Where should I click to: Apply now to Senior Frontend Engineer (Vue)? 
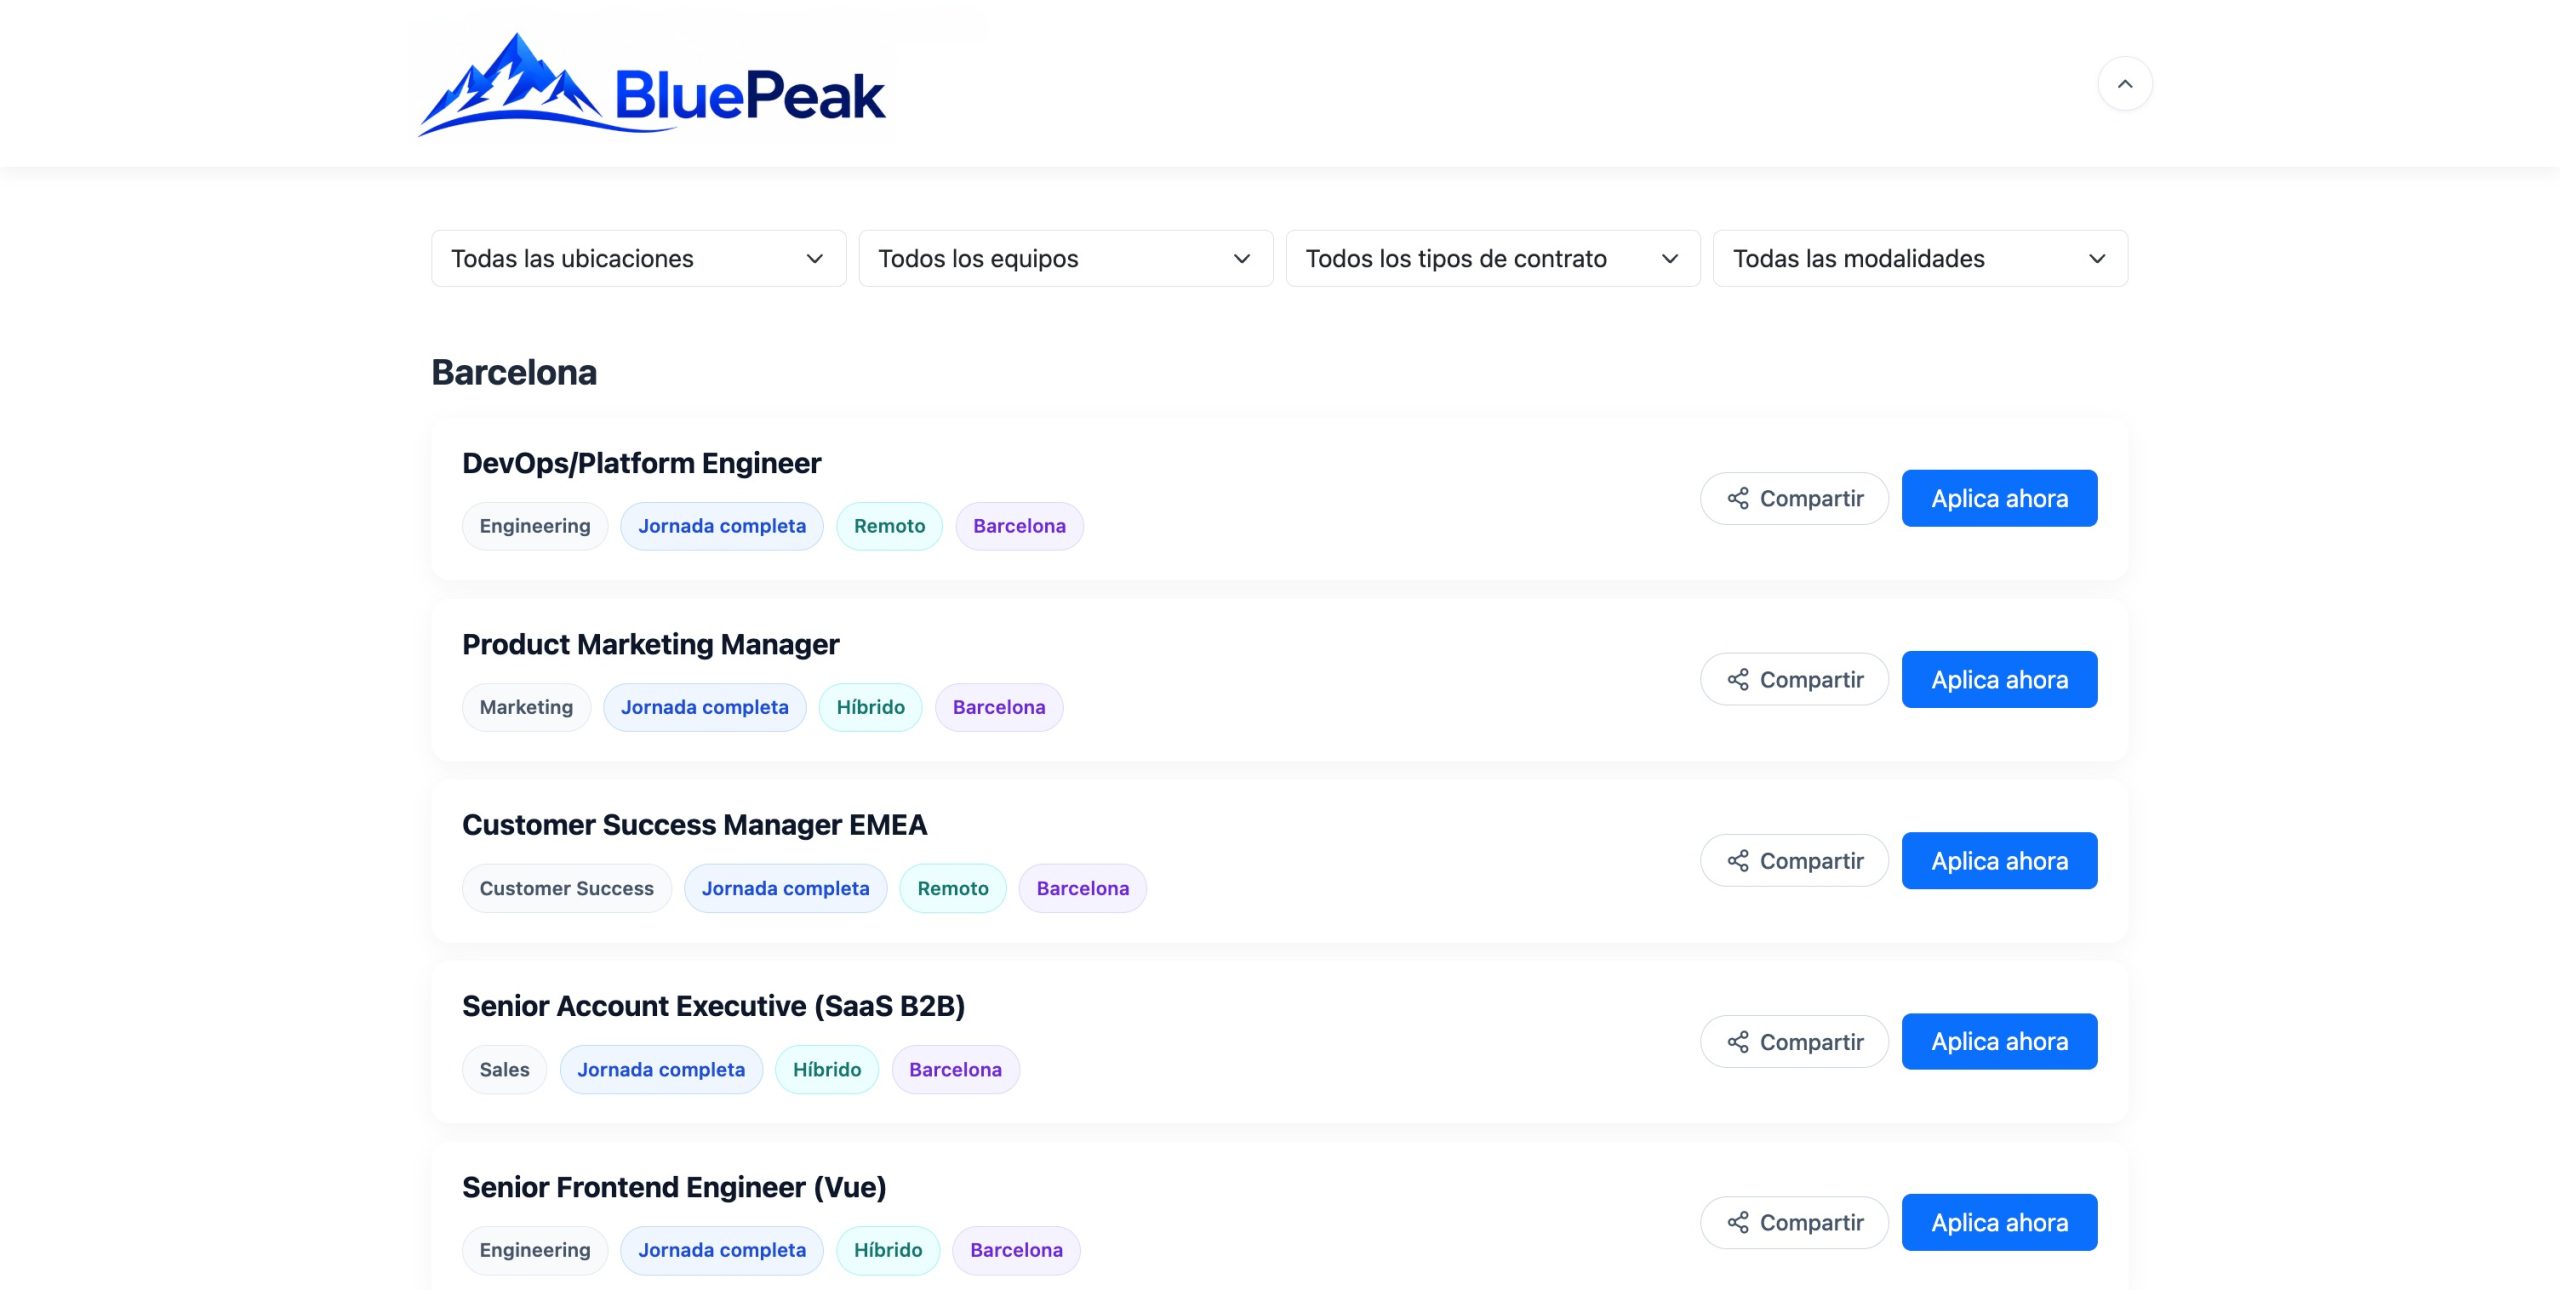click(1999, 1223)
